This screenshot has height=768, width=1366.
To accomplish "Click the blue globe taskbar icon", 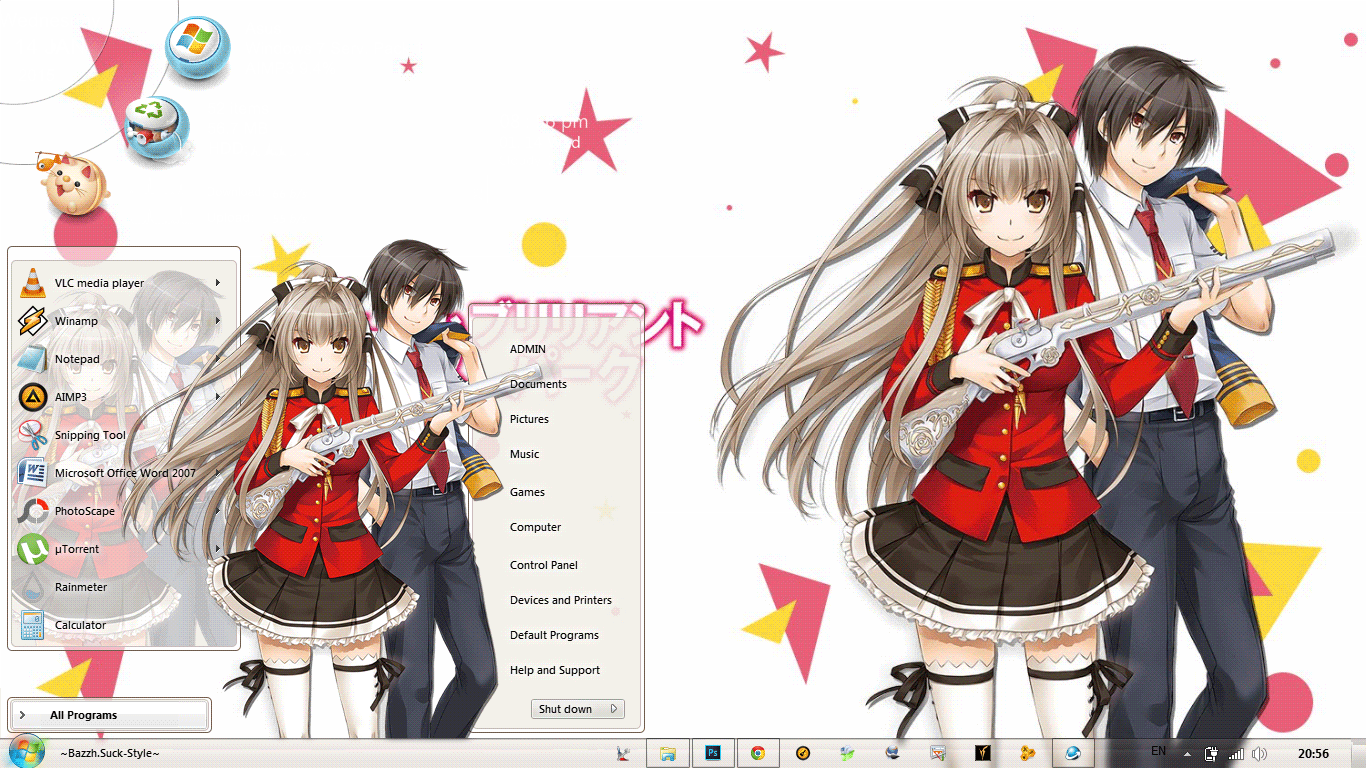I will point(892,753).
